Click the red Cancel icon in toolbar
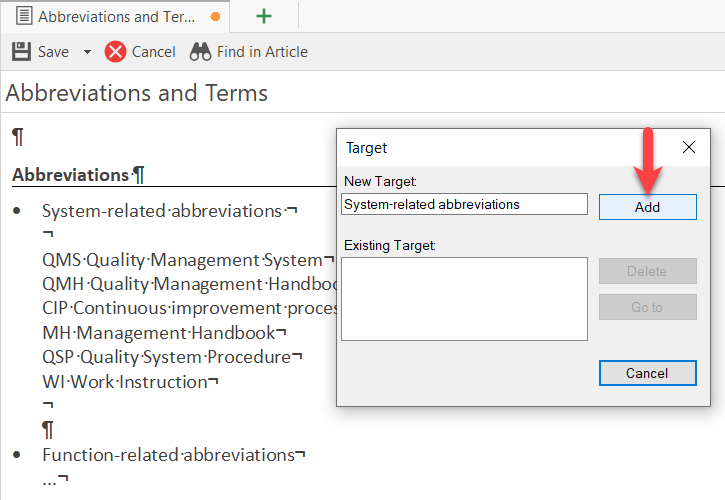Screen dimensions: 725x500 [x=116, y=52]
